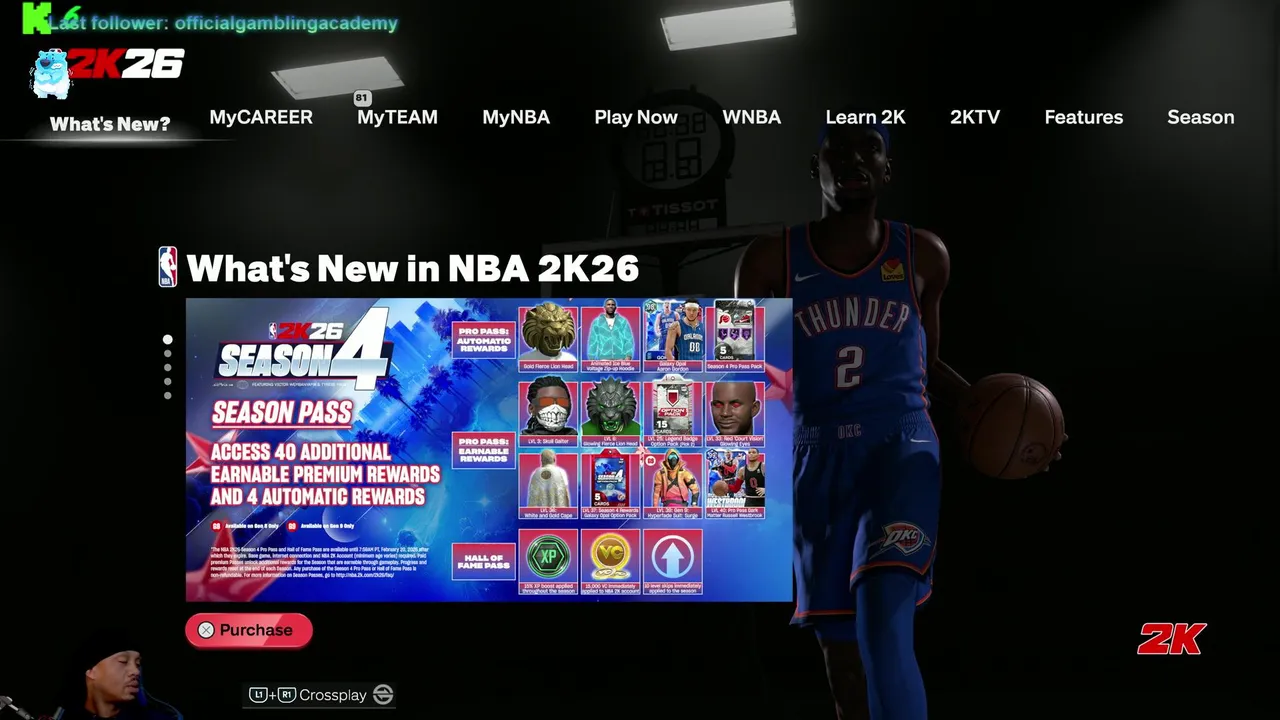The height and width of the screenshot is (720, 1280).
Task: Click the Crossplay globe icon
Action: pyautogui.click(x=383, y=695)
